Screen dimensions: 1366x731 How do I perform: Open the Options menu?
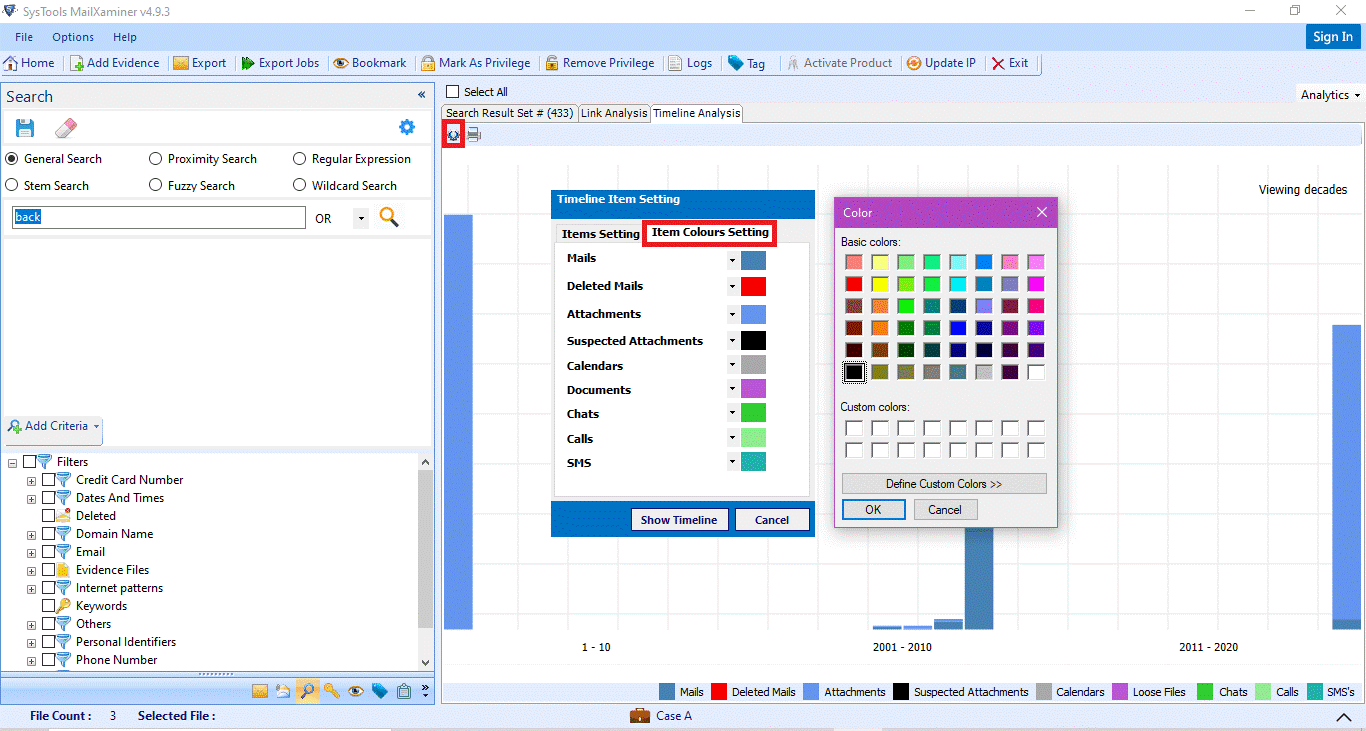coord(73,37)
